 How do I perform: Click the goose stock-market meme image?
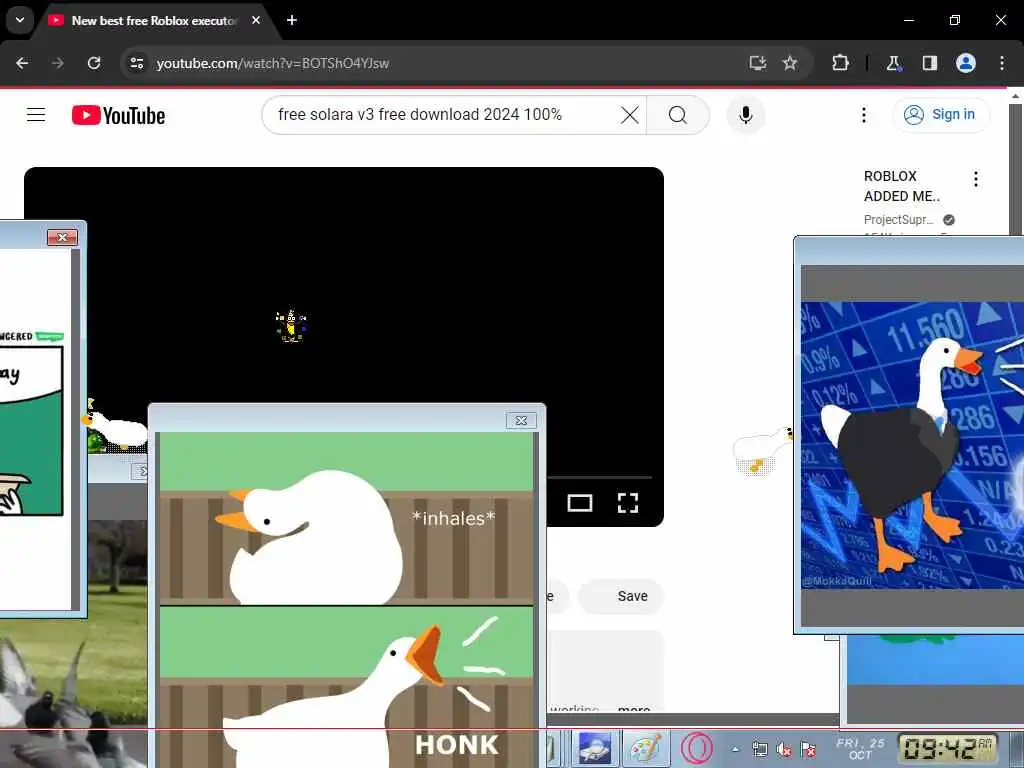click(912, 445)
